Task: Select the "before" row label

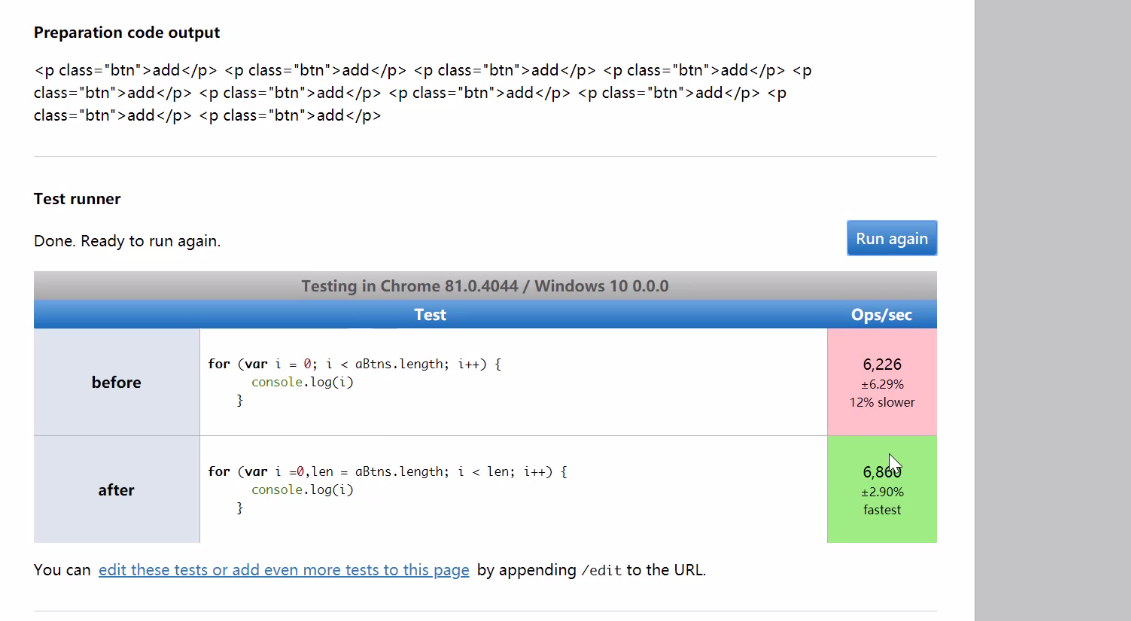Action: click(116, 382)
